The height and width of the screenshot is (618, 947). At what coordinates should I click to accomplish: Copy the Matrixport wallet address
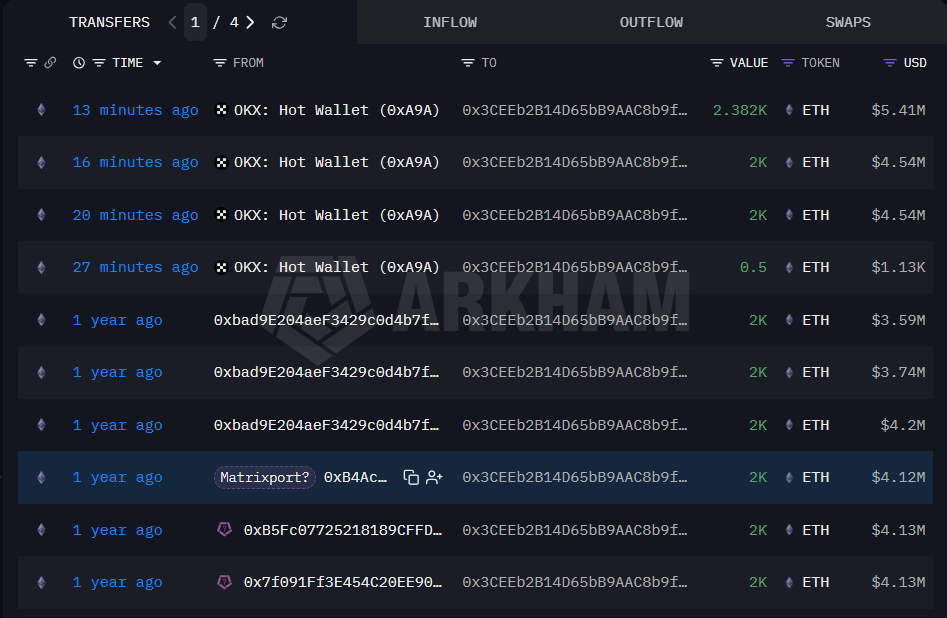coord(410,477)
